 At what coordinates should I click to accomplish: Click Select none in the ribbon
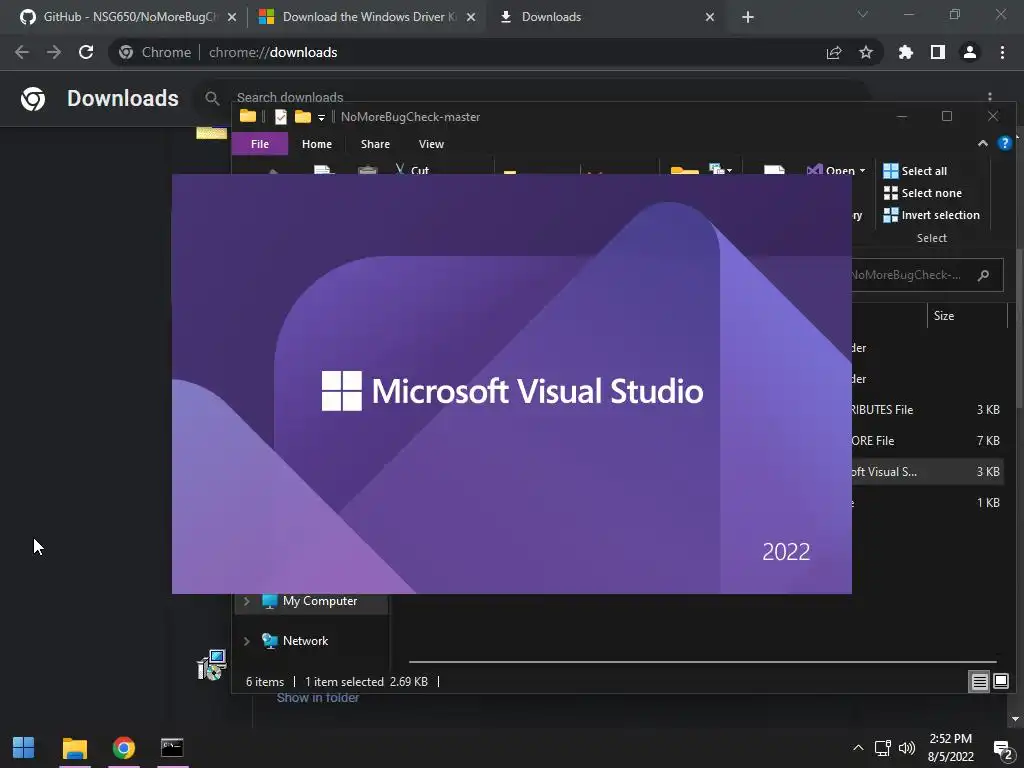click(931, 193)
